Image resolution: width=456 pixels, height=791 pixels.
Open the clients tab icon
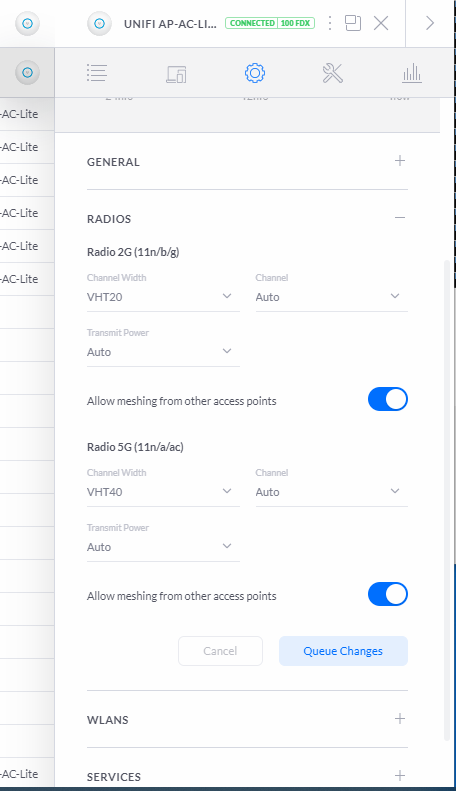click(x=176, y=74)
